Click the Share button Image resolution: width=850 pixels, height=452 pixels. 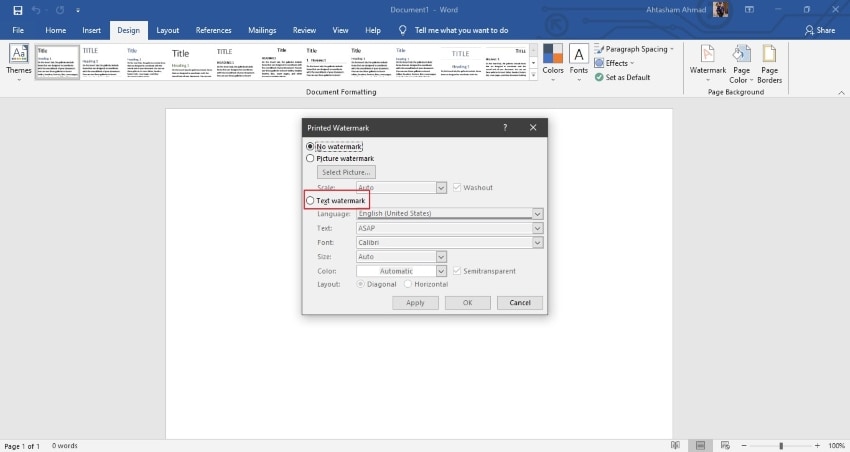coord(820,30)
